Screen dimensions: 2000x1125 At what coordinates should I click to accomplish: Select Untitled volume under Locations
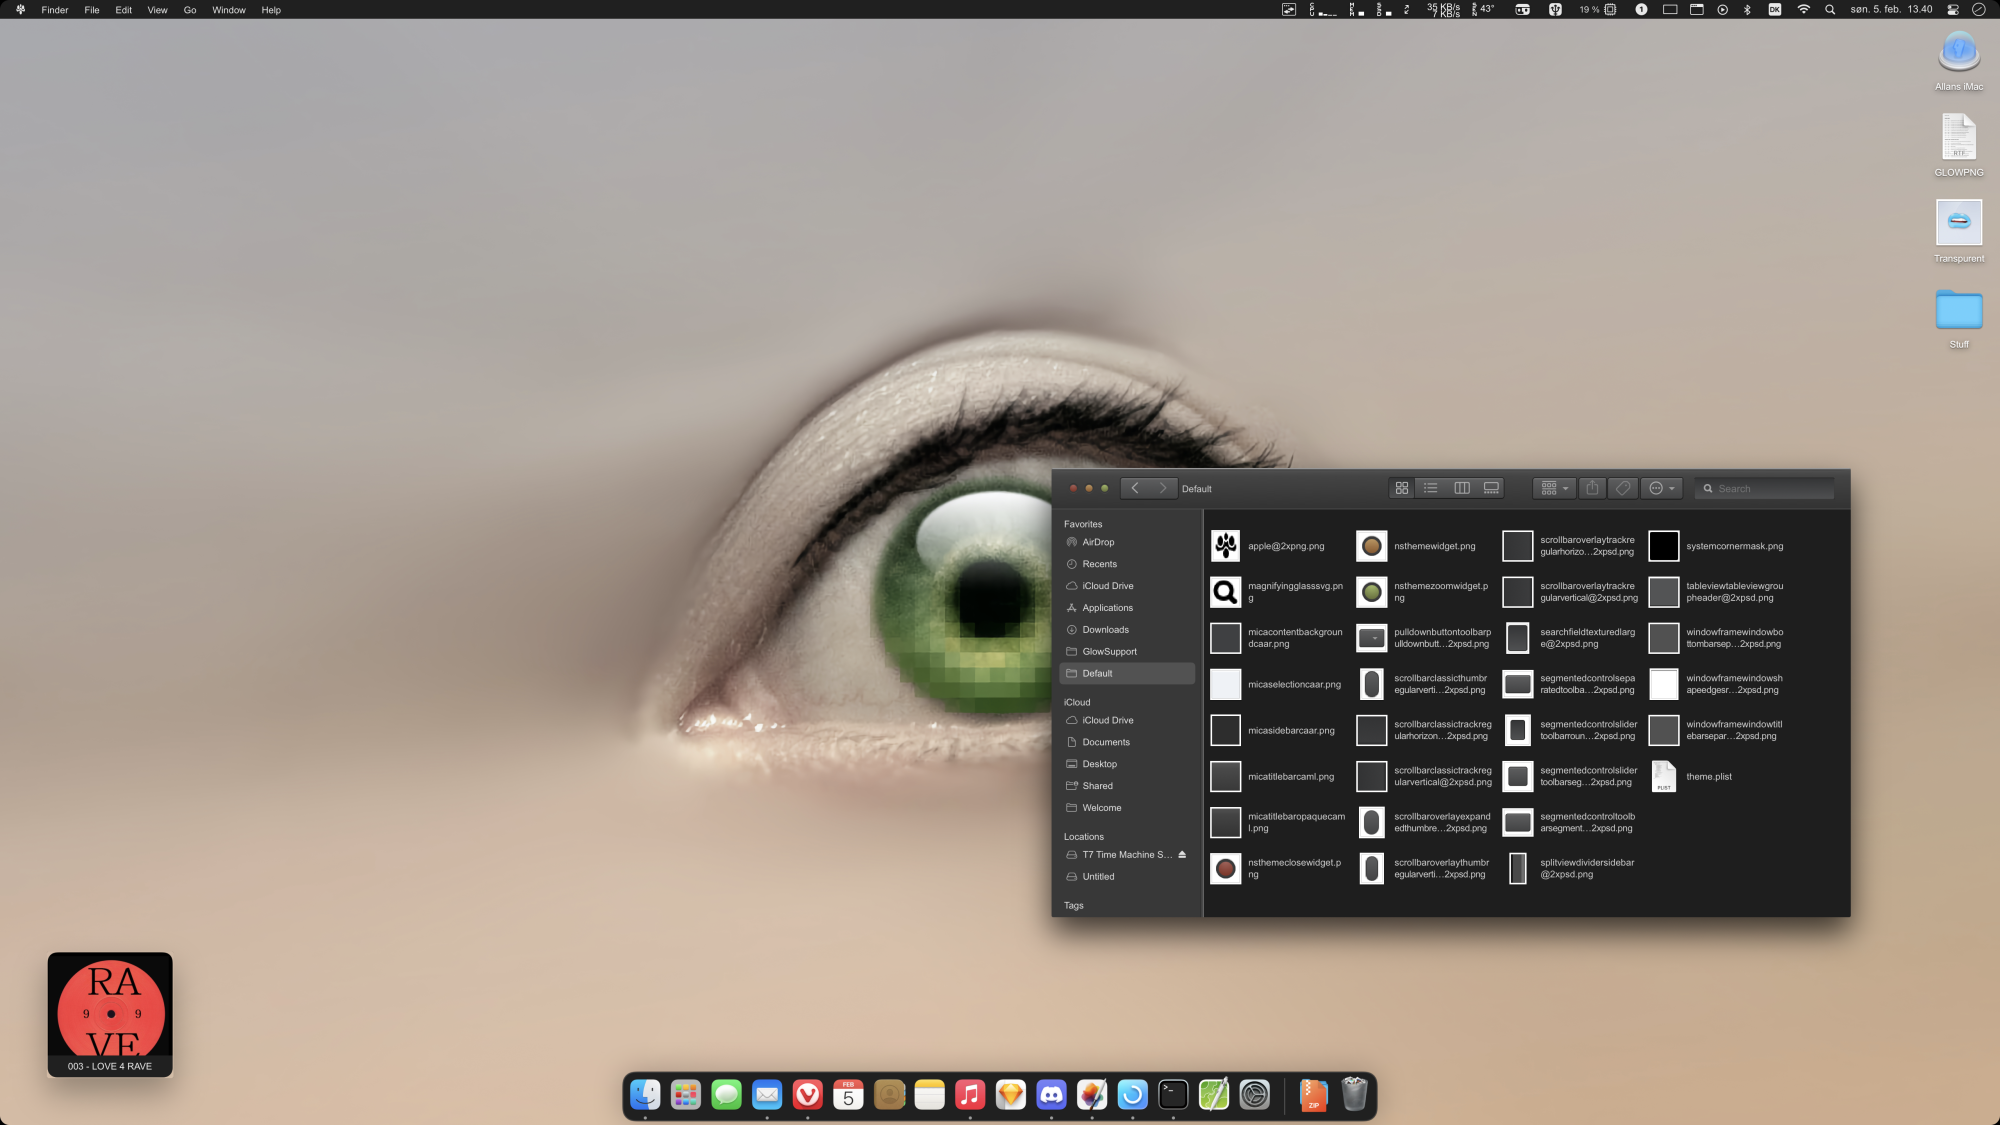pos(1127,877)
